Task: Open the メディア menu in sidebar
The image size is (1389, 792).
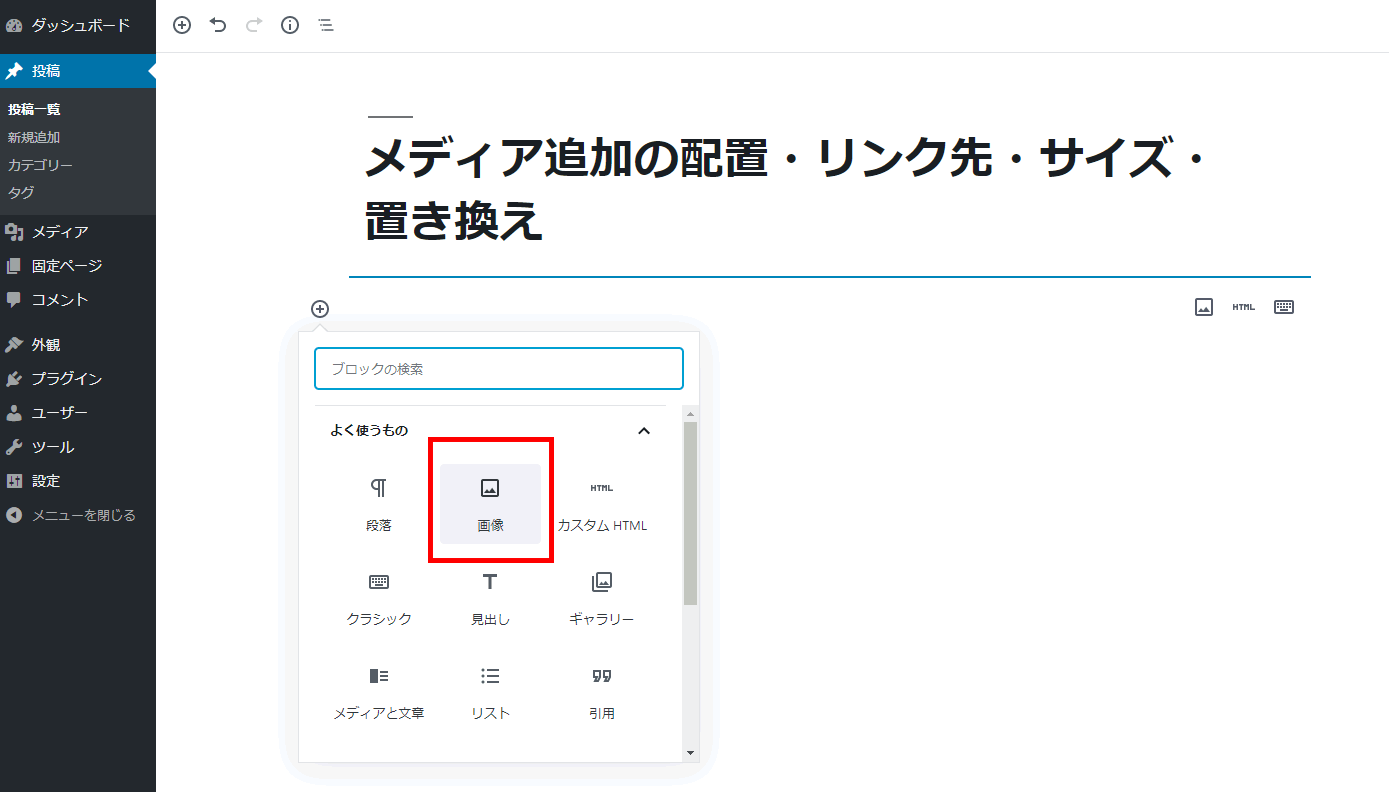Action: tap(60, 232)
